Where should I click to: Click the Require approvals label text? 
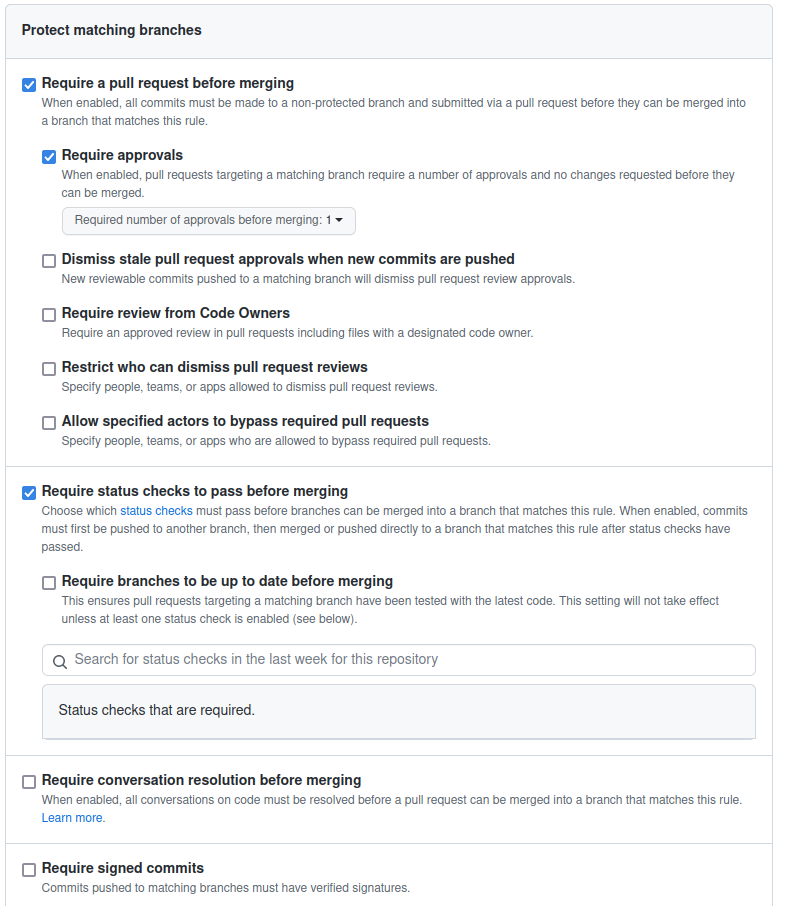click(x=122, y=155)
